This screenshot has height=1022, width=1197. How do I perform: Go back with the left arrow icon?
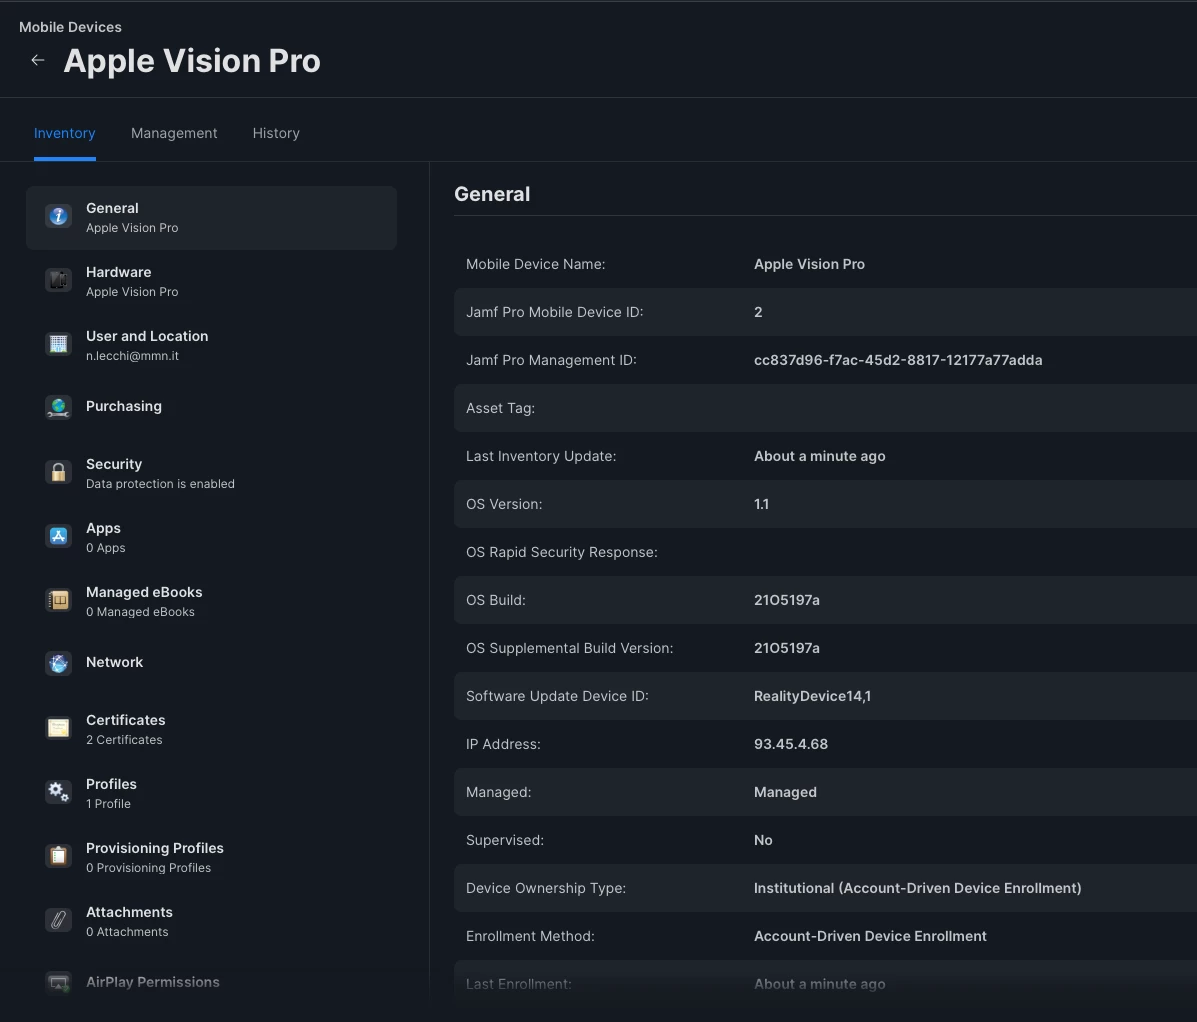click(37, 60)
